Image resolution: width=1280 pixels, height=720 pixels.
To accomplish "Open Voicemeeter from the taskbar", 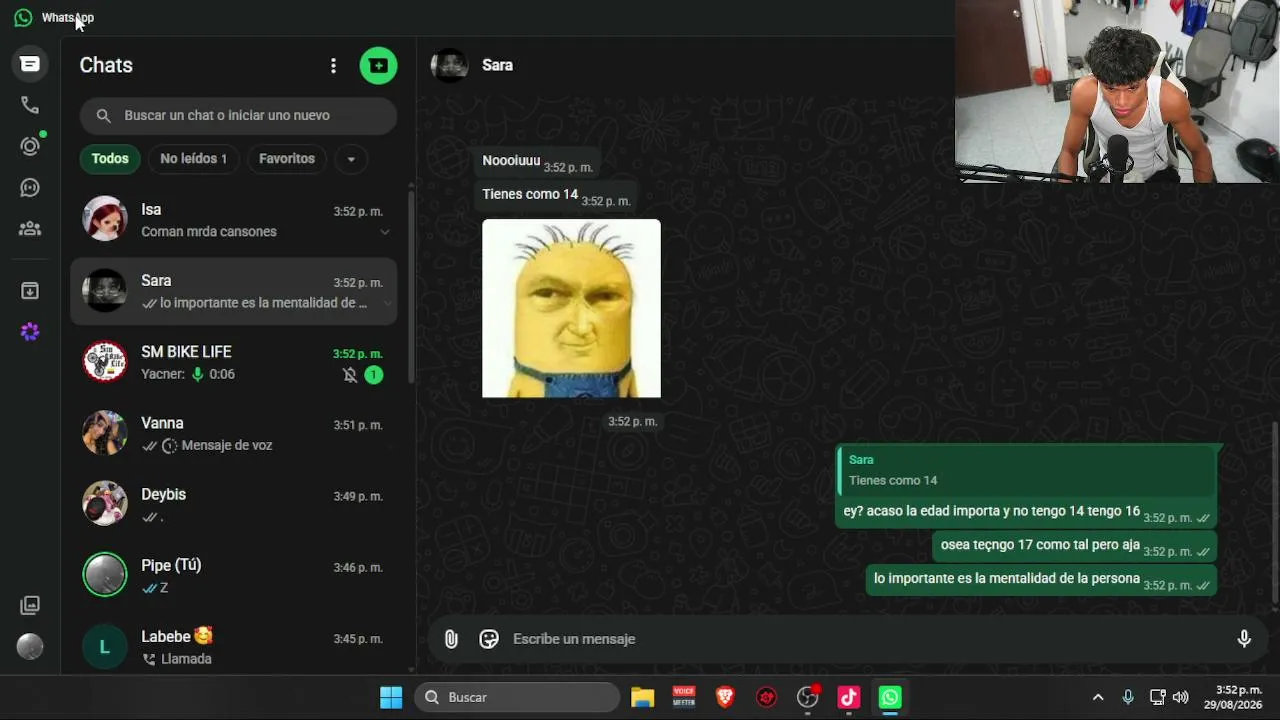I will [x=684, y=697].
